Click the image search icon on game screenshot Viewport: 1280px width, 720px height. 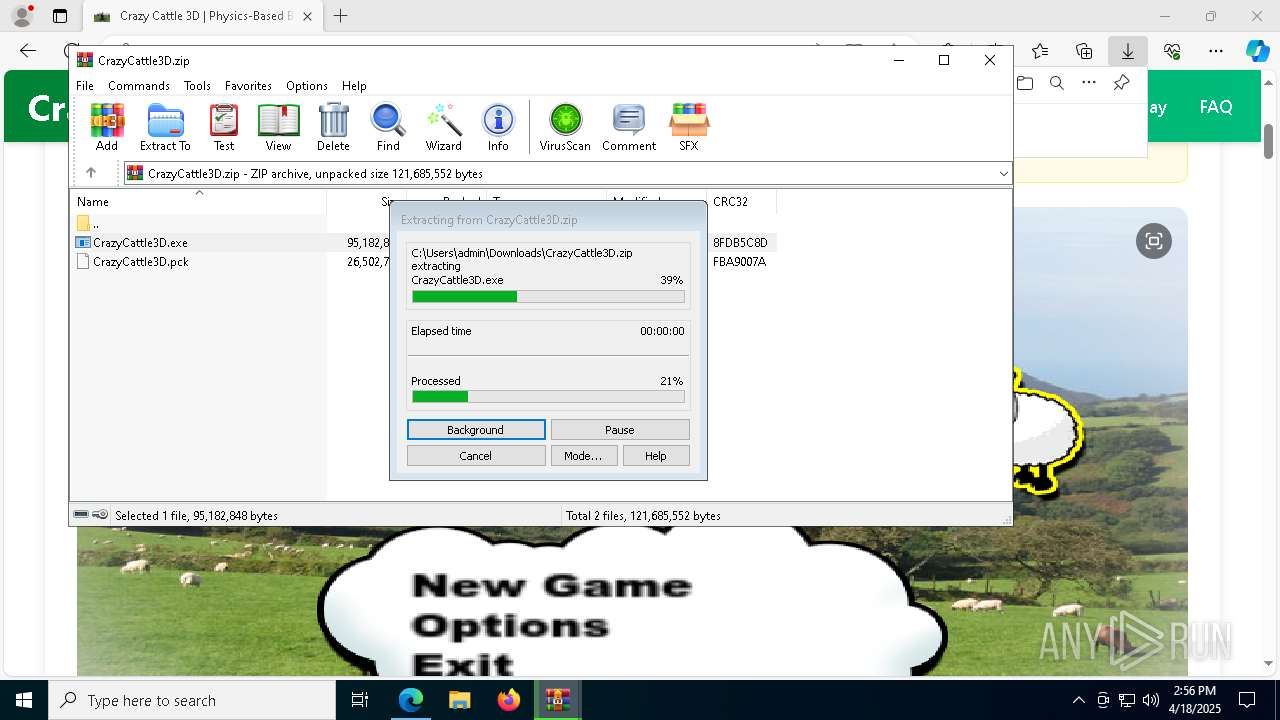1154,241
